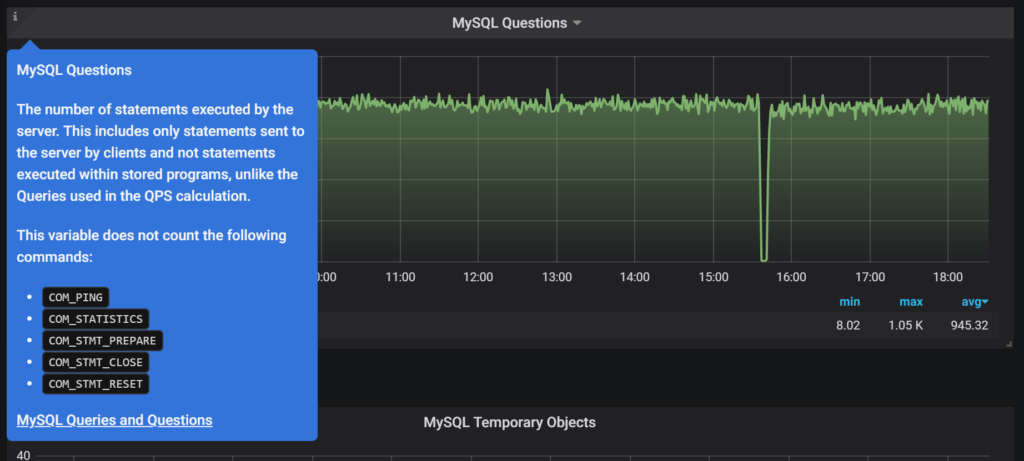
Task: Click the sharp dip in the green graph line
Action: pos(764,250)
